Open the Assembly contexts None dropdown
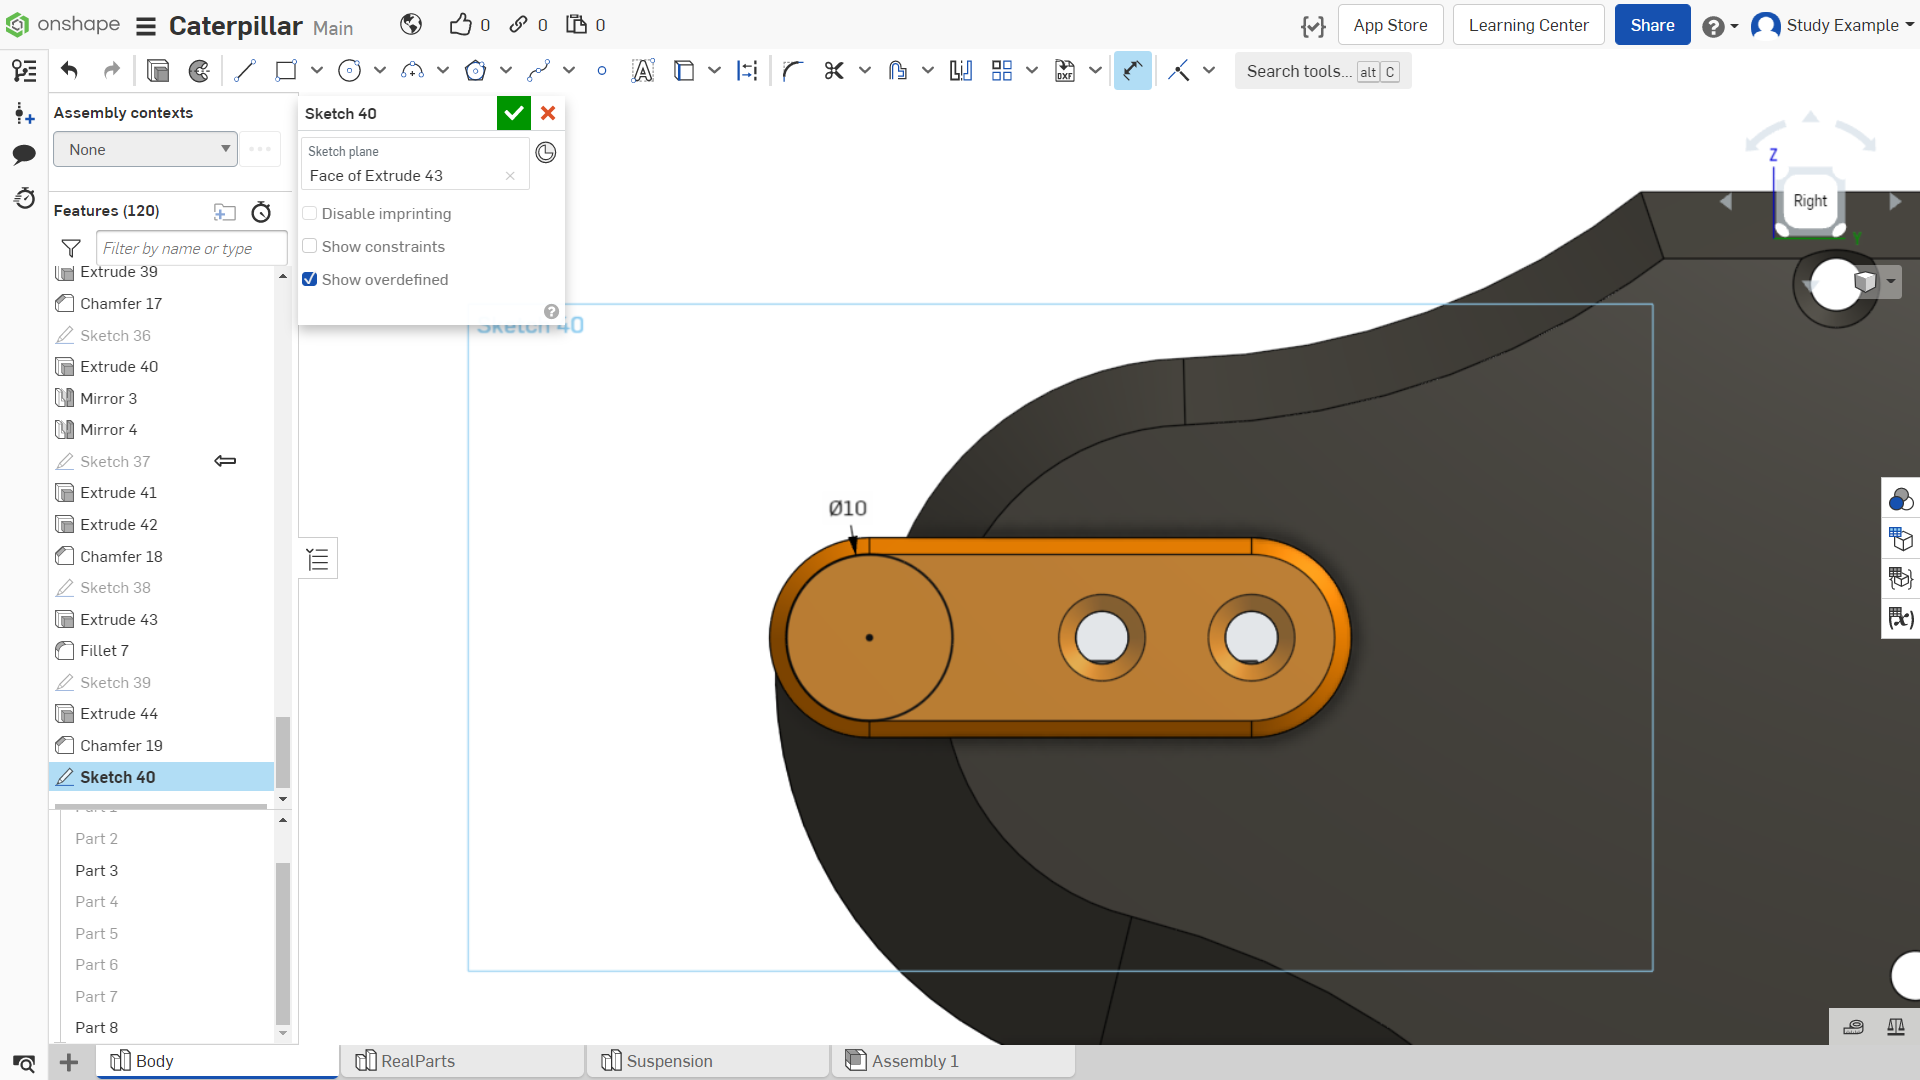This screenshot has height=1080, width=1920. pyautogui.click(x=146, y=149)
